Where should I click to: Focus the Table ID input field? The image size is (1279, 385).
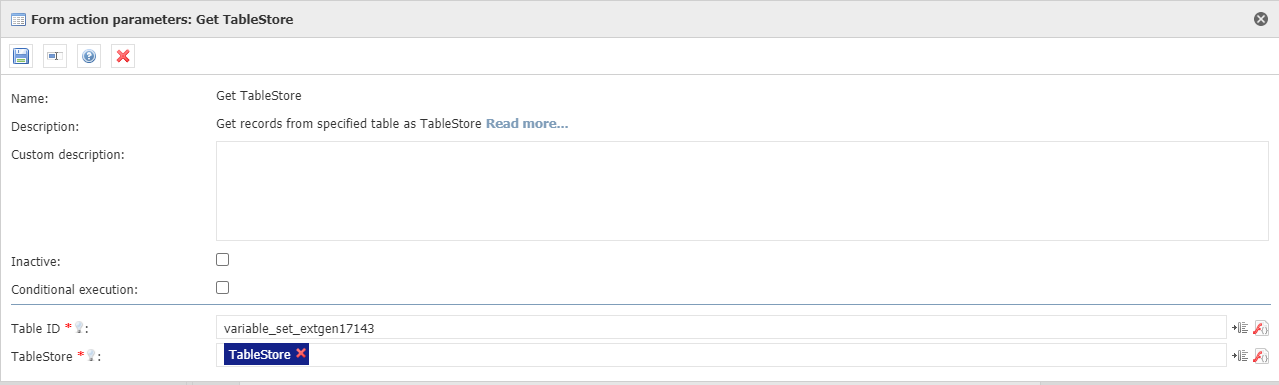pos(721,327)
